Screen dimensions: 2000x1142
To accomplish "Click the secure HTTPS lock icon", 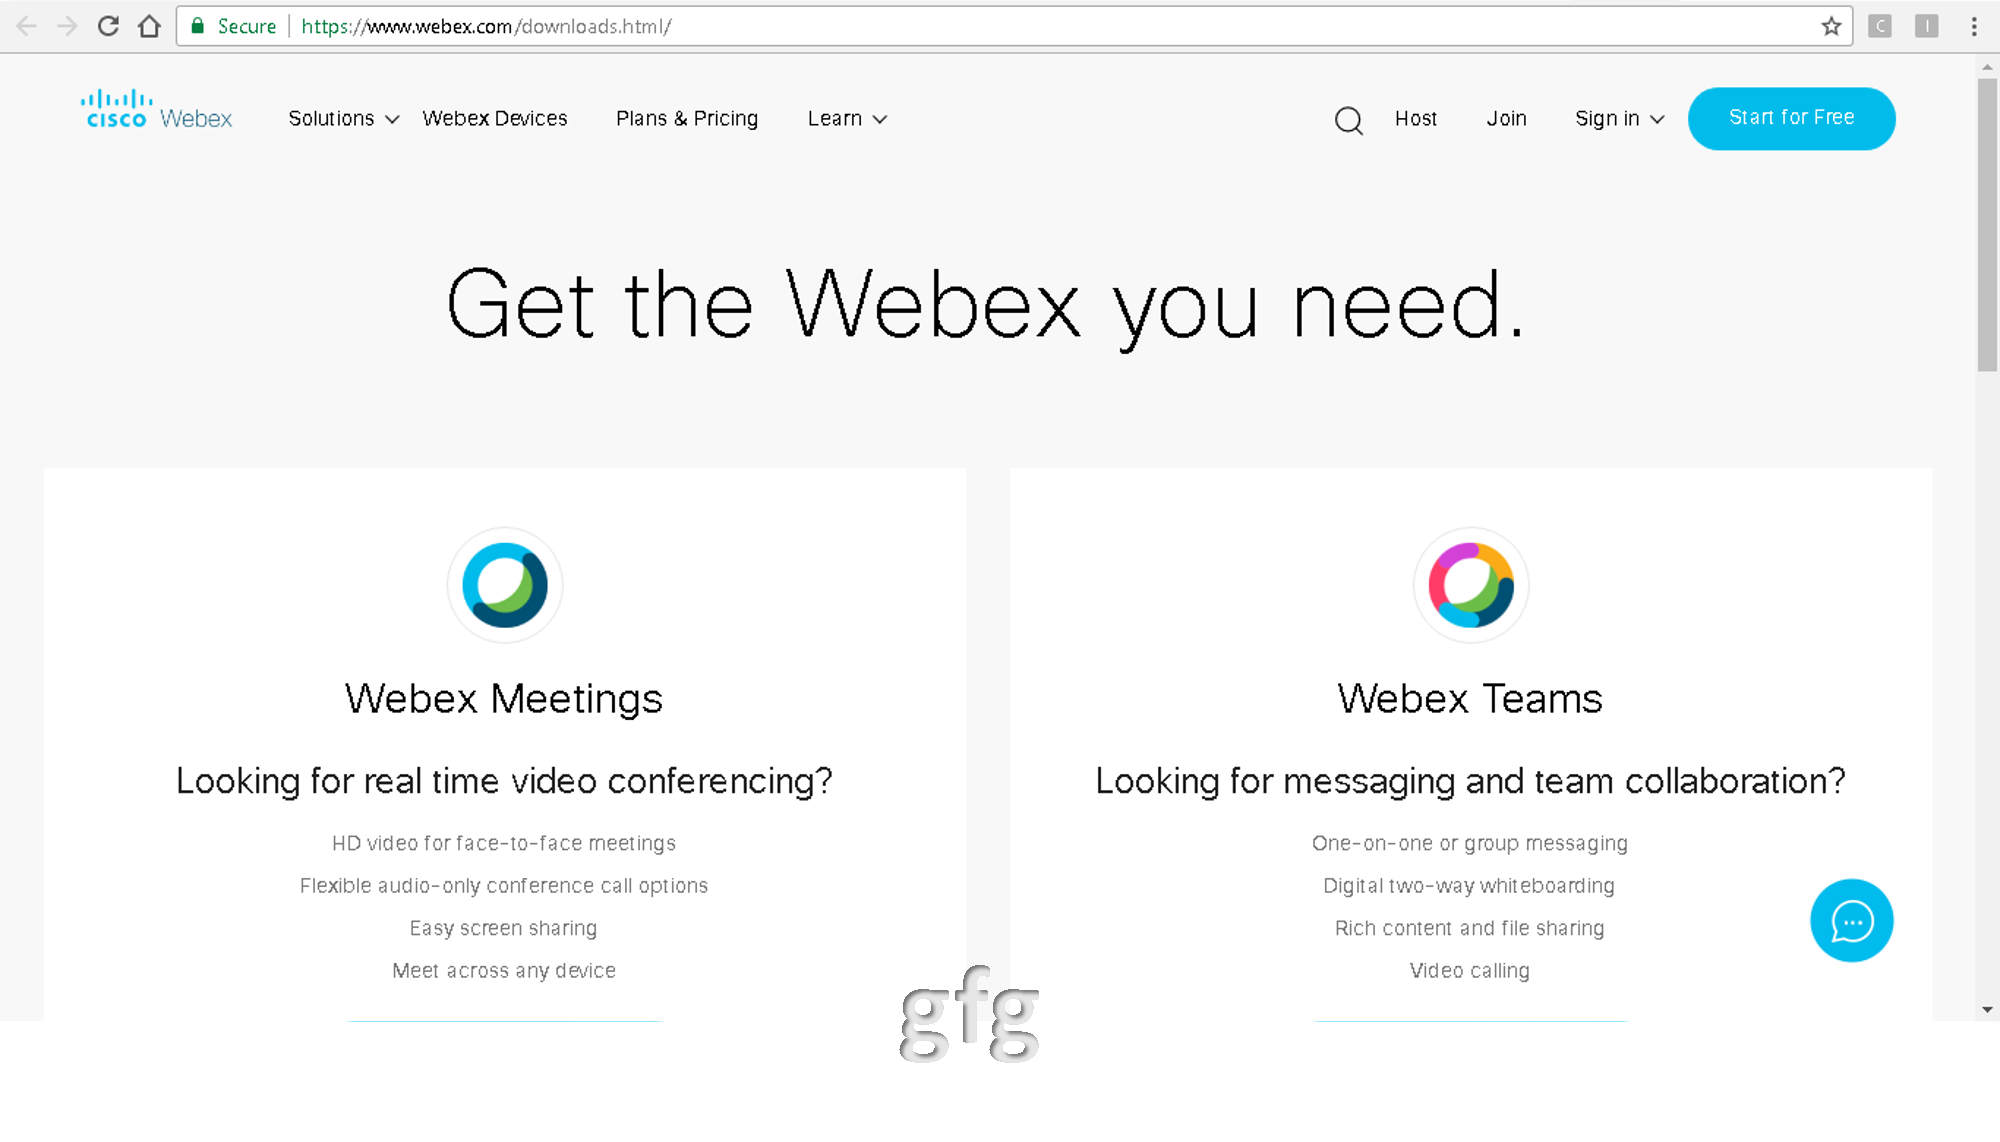I will (199, 26).
